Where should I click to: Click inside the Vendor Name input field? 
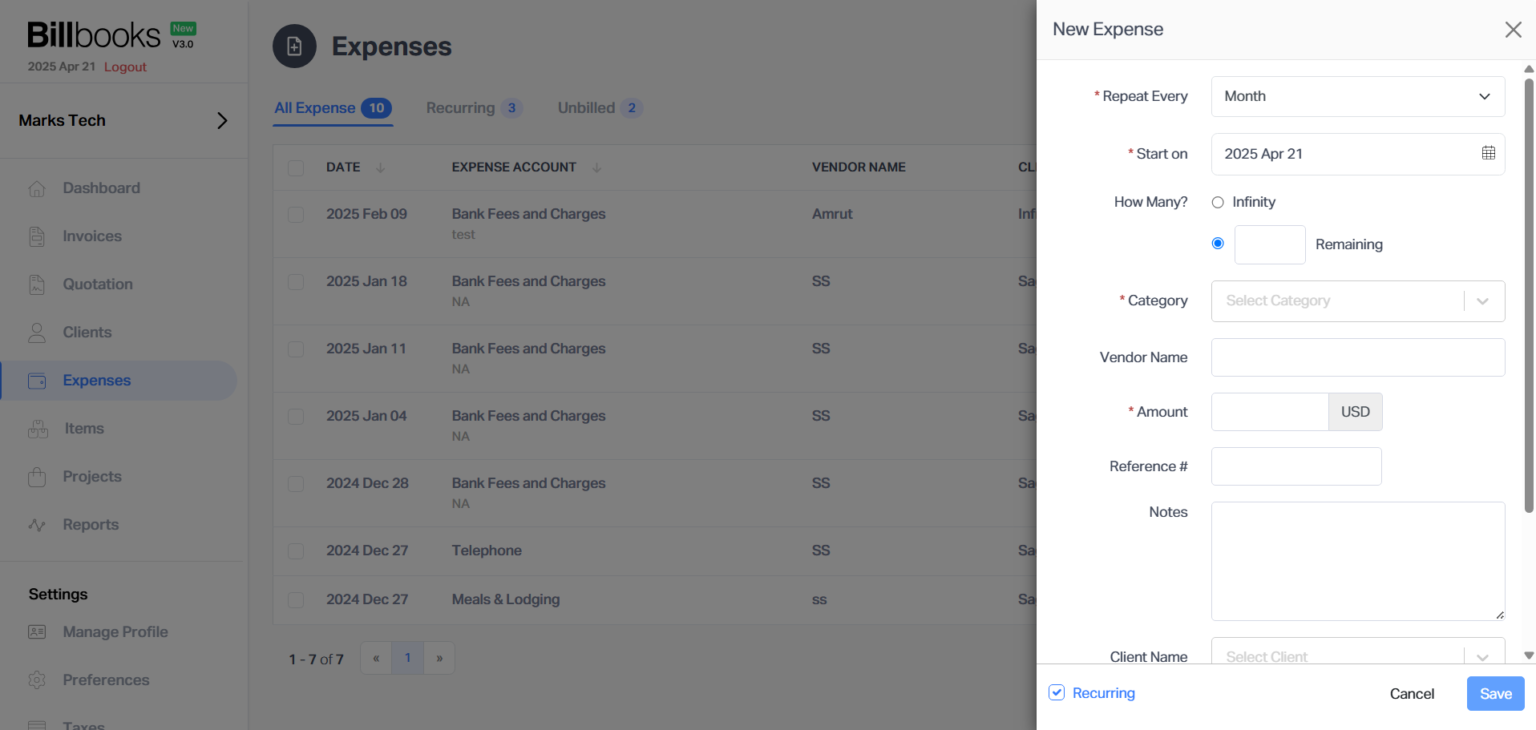(1357, 357)
